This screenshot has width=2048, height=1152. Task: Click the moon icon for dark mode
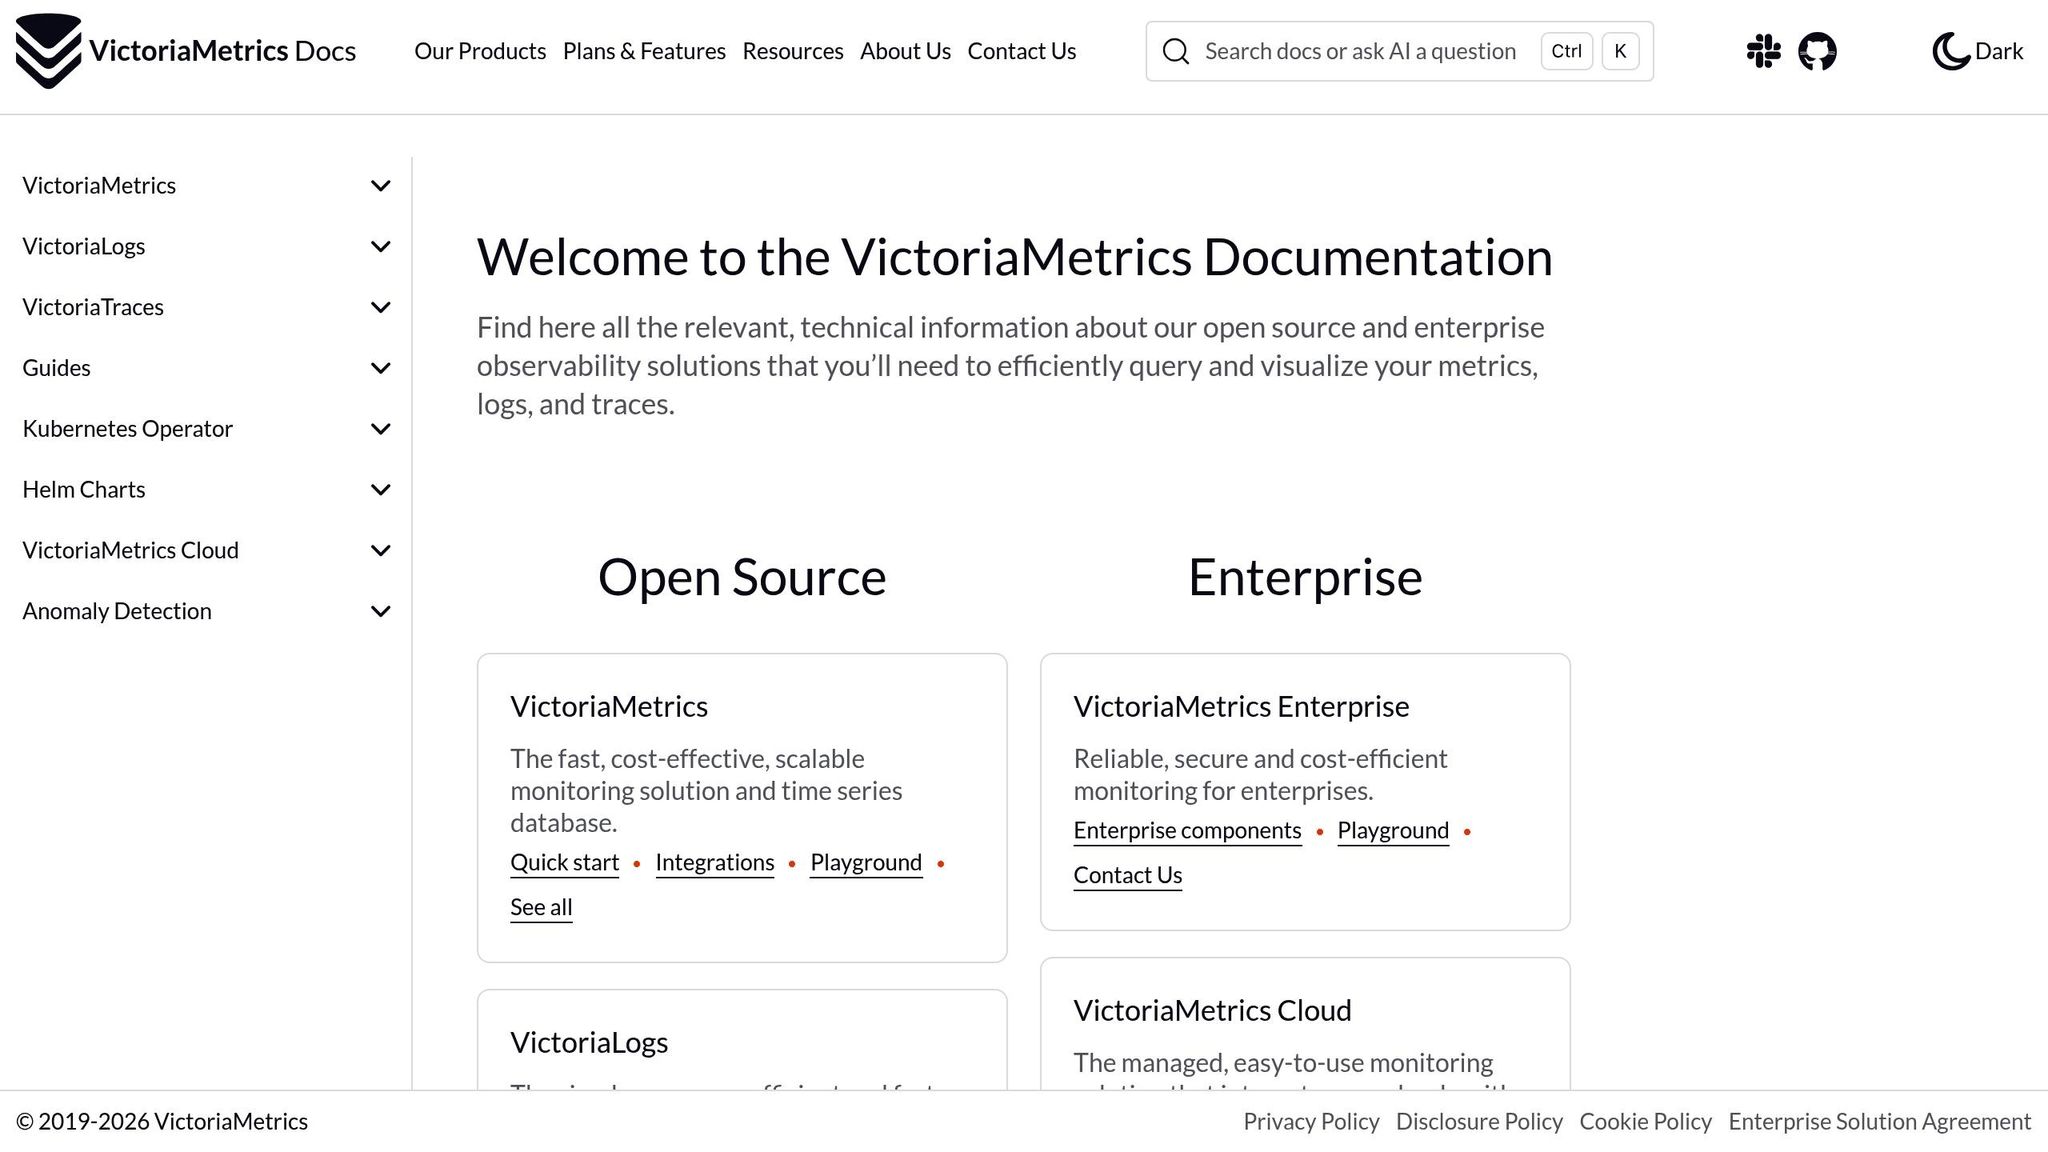1949,49
